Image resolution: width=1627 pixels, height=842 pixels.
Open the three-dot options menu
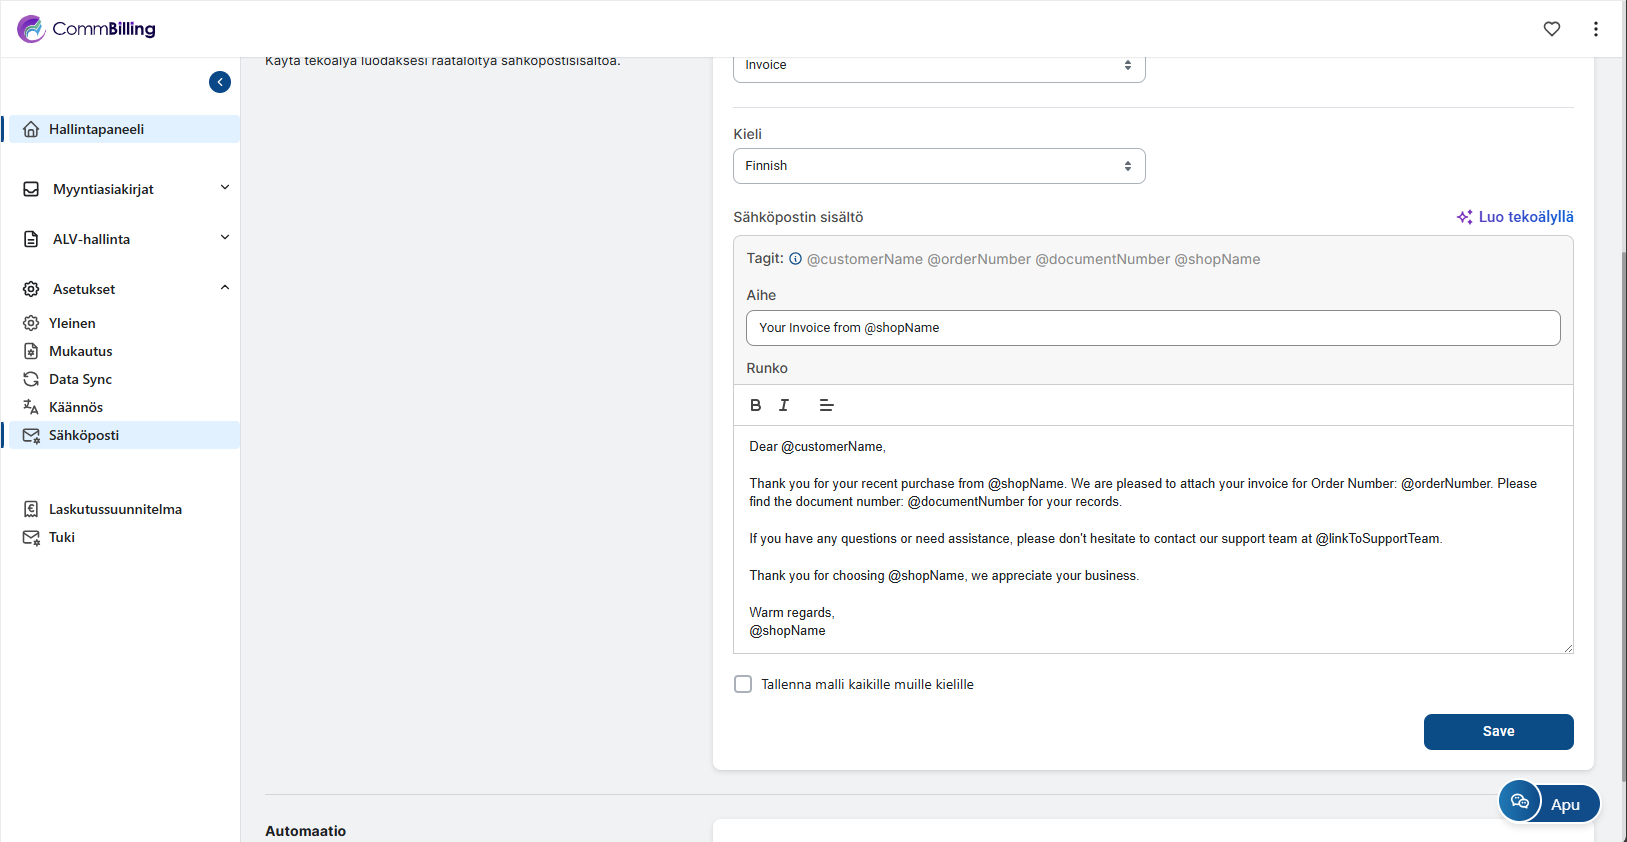(1595, 29)
